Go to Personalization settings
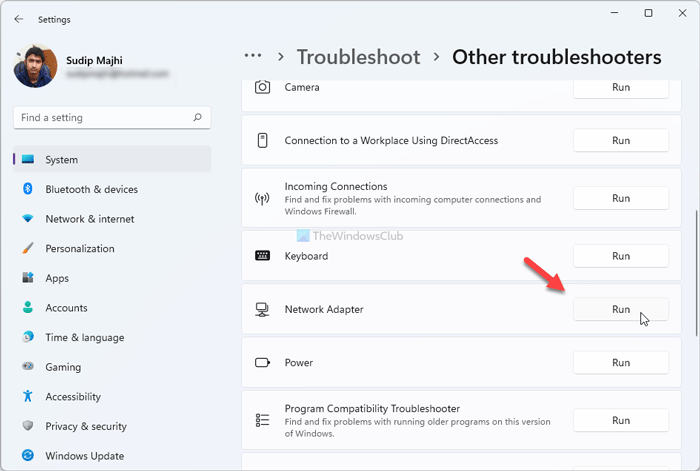 (x=79, y=248)
